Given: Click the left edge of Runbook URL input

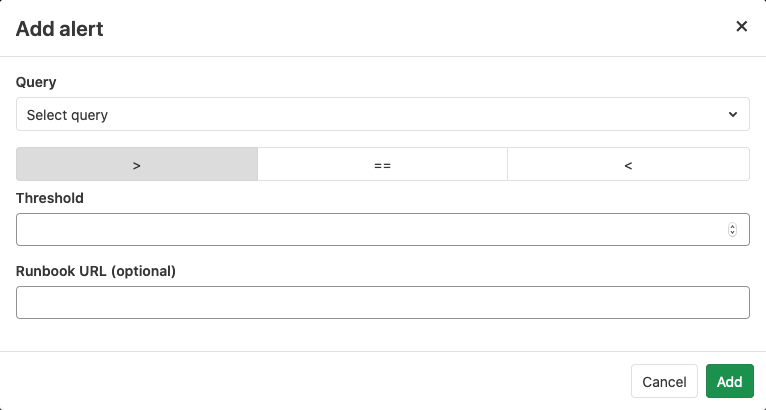Looking at the screenshot, I should (25, 302).
